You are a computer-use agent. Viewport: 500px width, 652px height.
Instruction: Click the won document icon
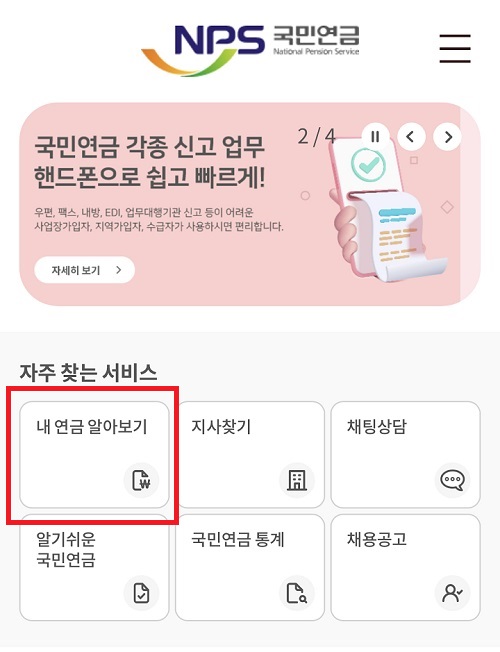pos(141,480)
